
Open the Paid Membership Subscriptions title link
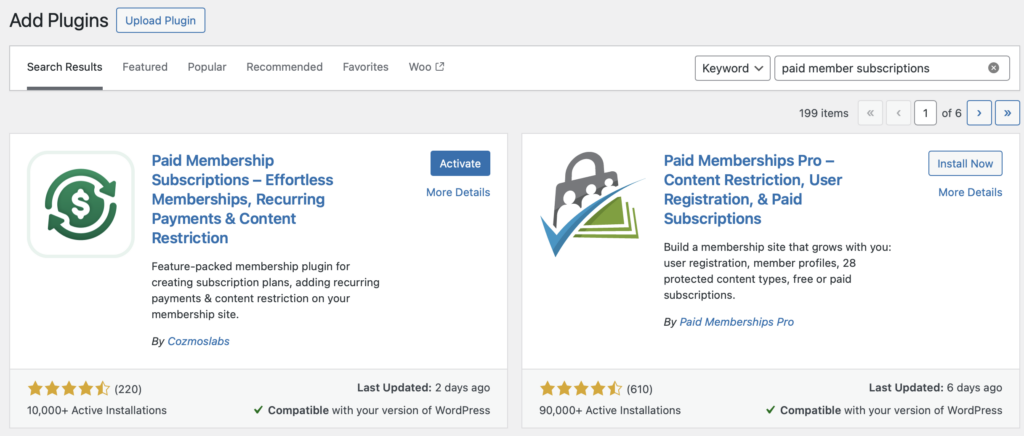[242, 199]
